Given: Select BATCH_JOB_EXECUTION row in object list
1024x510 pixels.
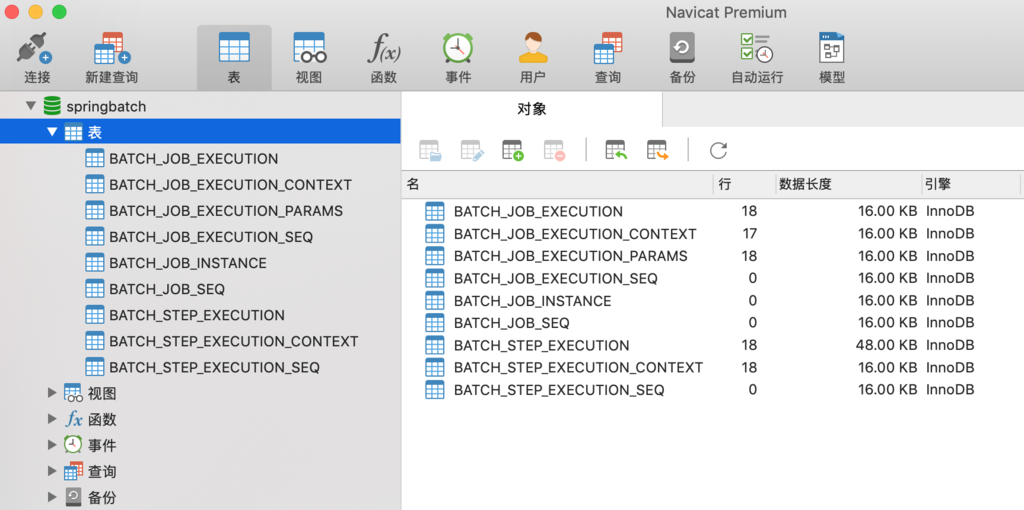Looking at the screenshot, I should (712, 212).
